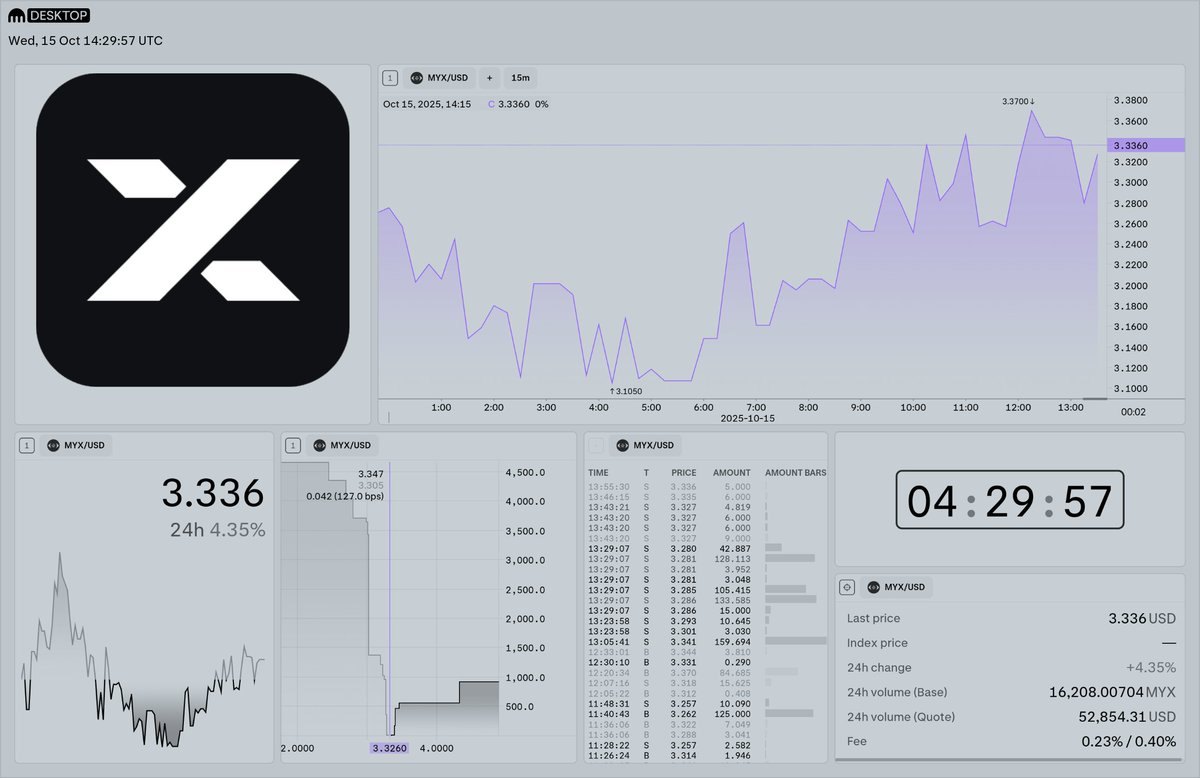Click the TIME column header
This screenshot has width=1200, height=778.
tap(598, 472)
